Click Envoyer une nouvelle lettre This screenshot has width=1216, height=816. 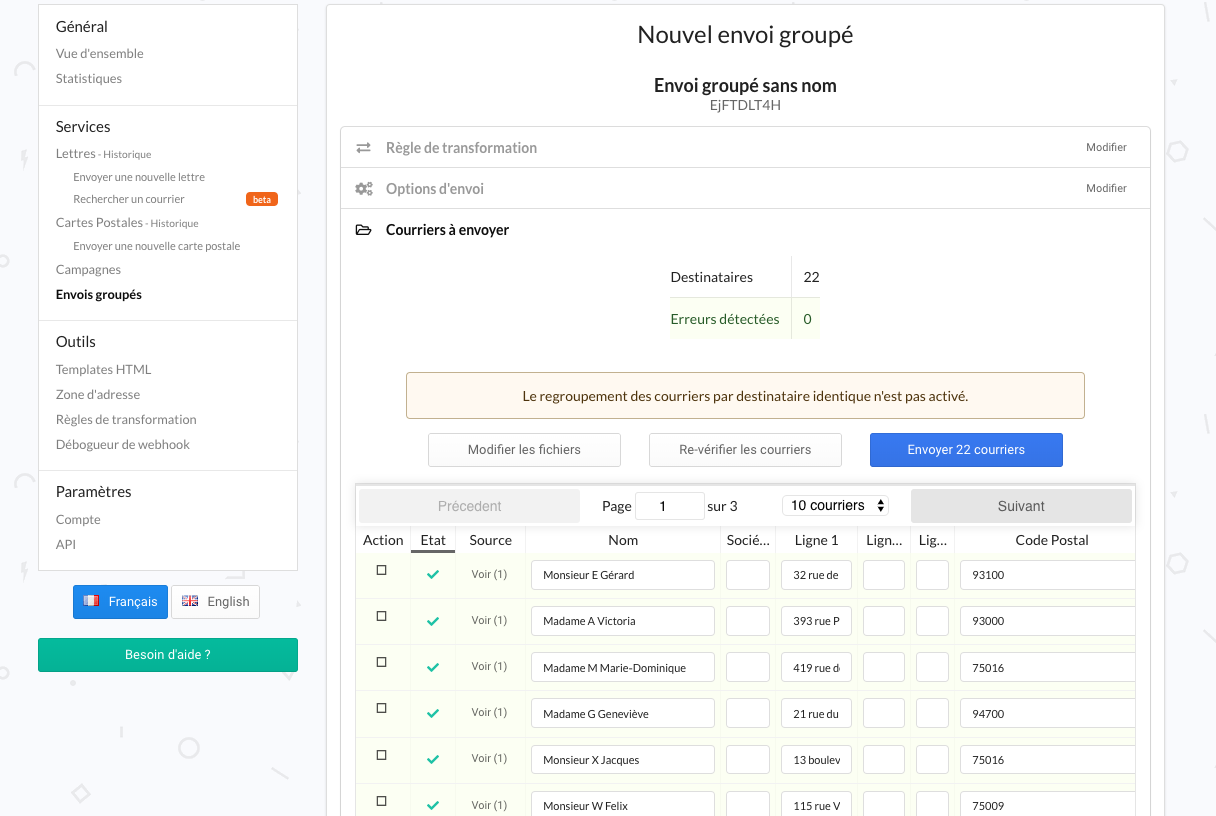(x=139, y=177)
